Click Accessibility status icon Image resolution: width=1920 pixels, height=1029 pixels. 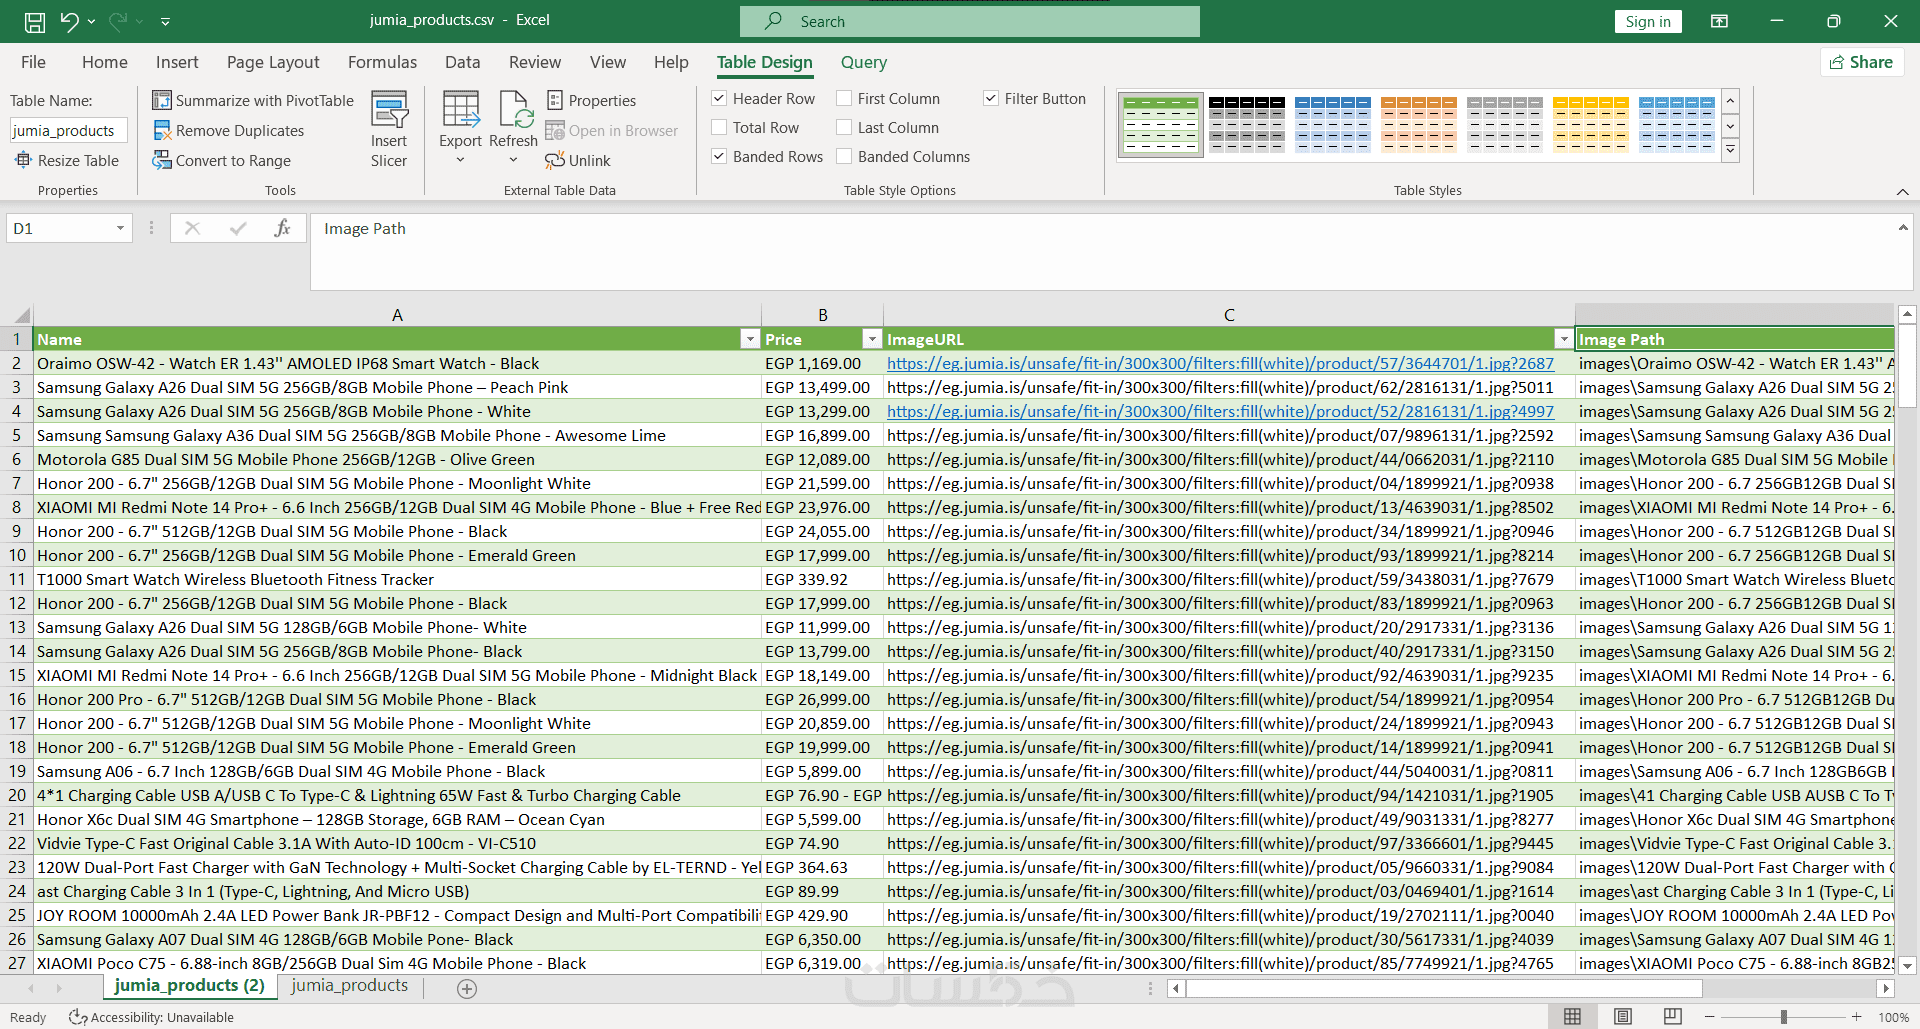77,1017
